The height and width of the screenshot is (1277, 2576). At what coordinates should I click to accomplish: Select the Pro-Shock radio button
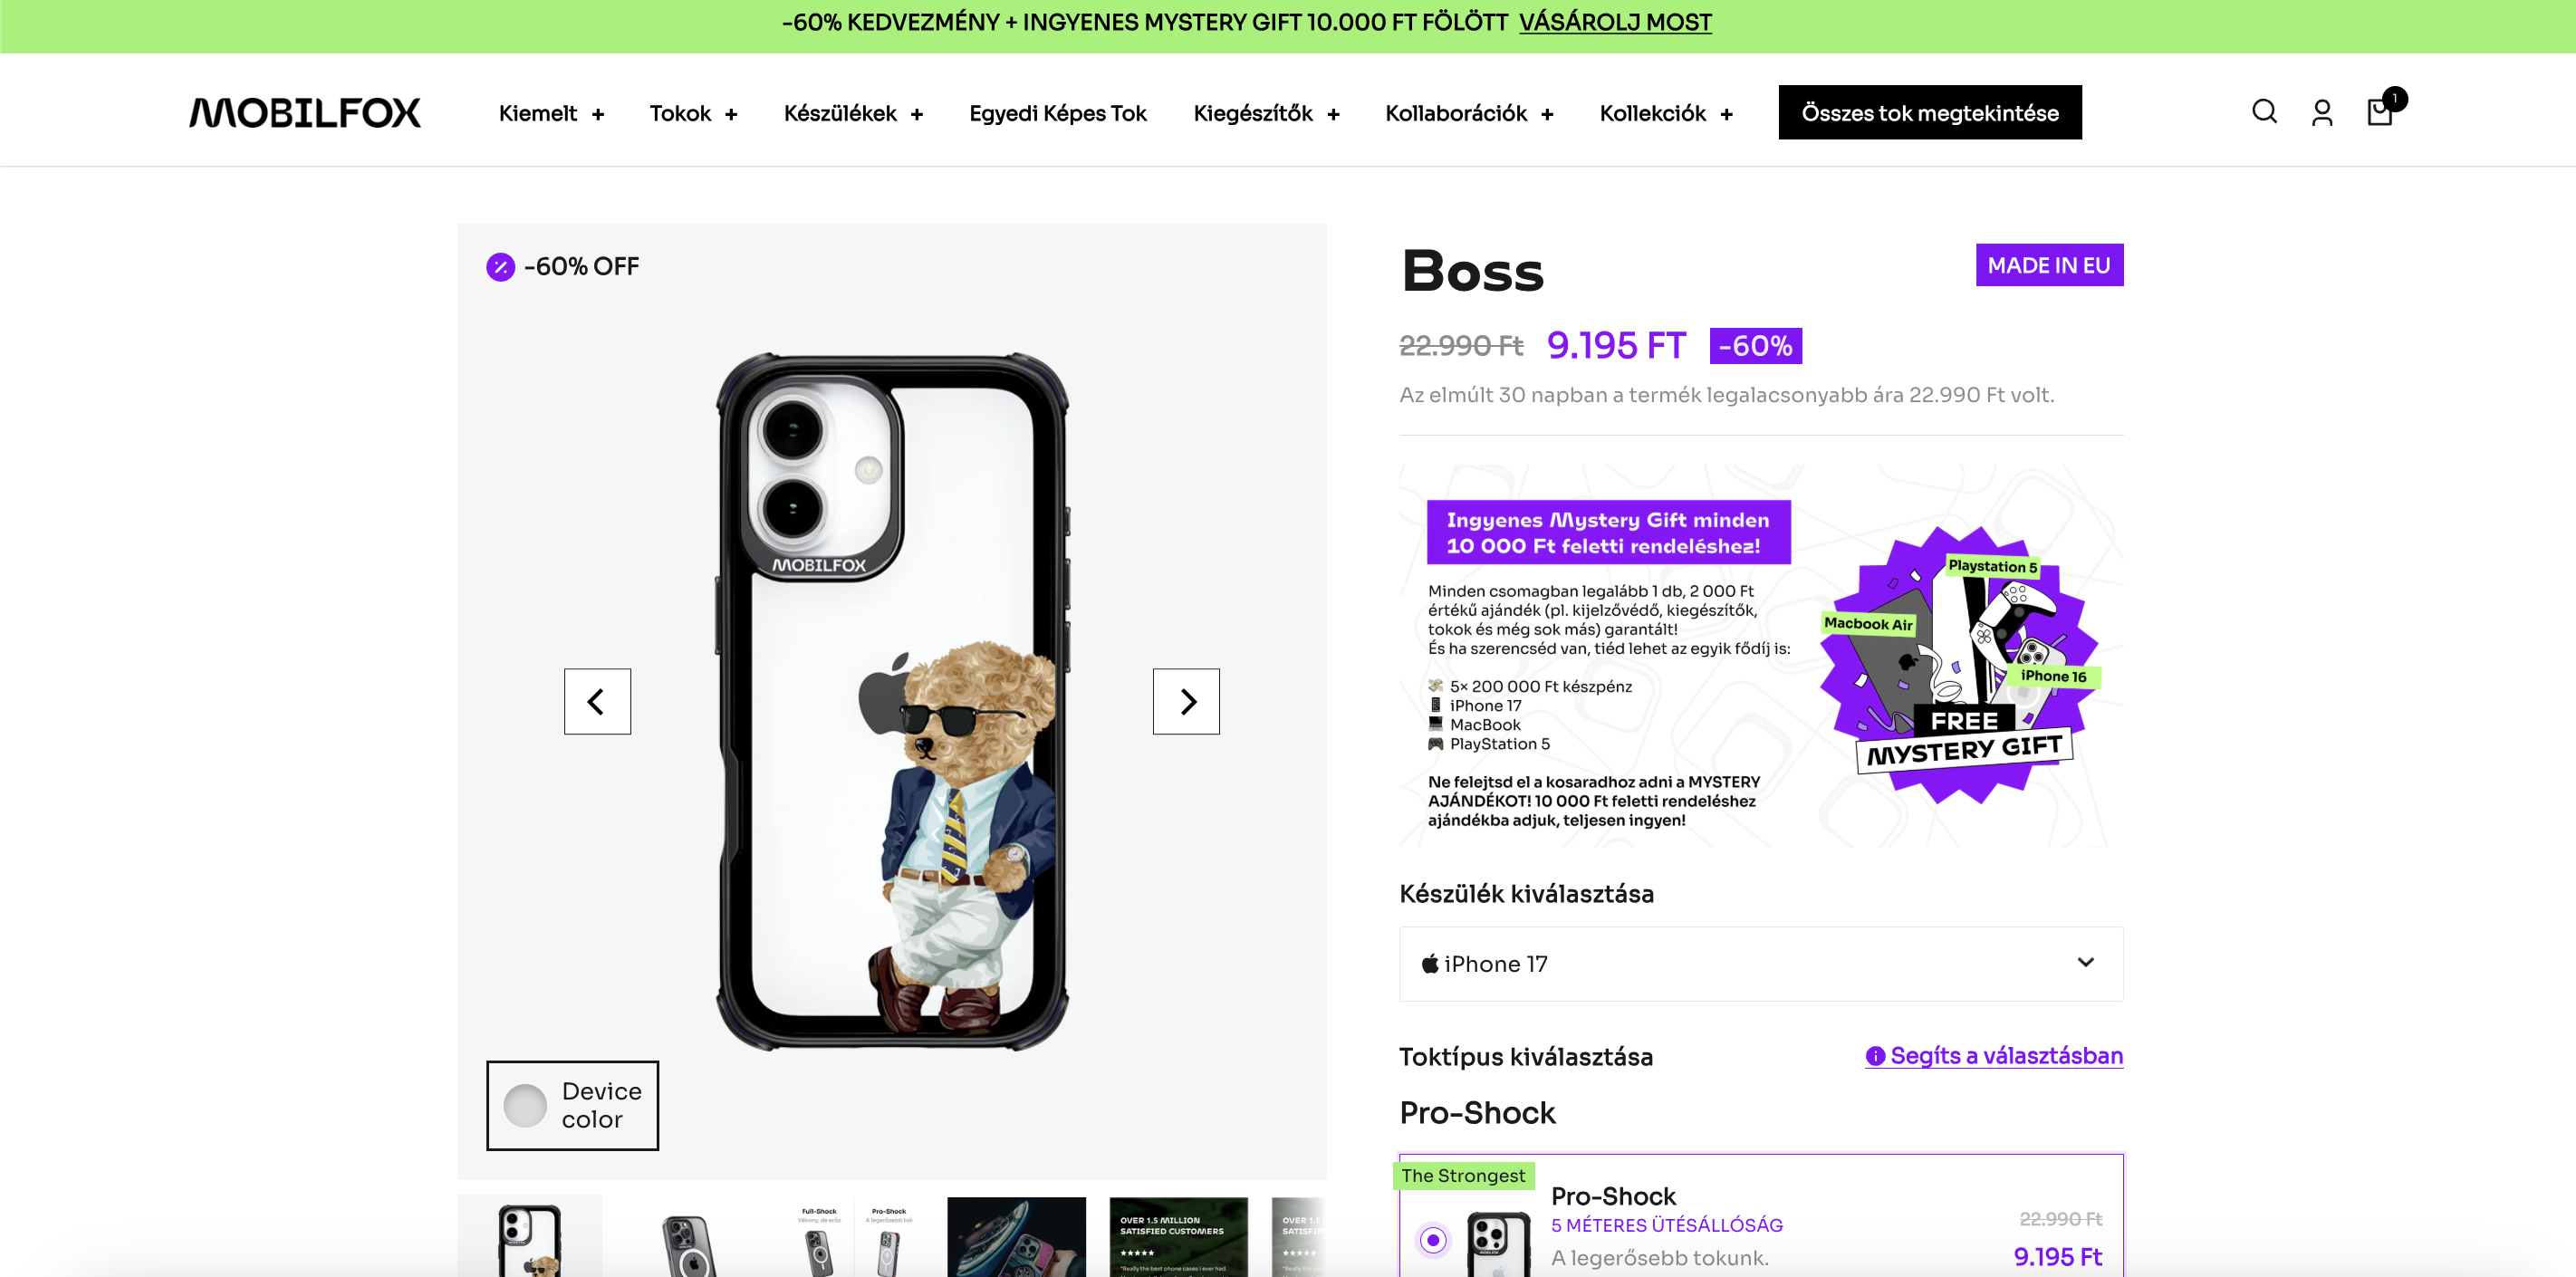coord(1433,1240)
